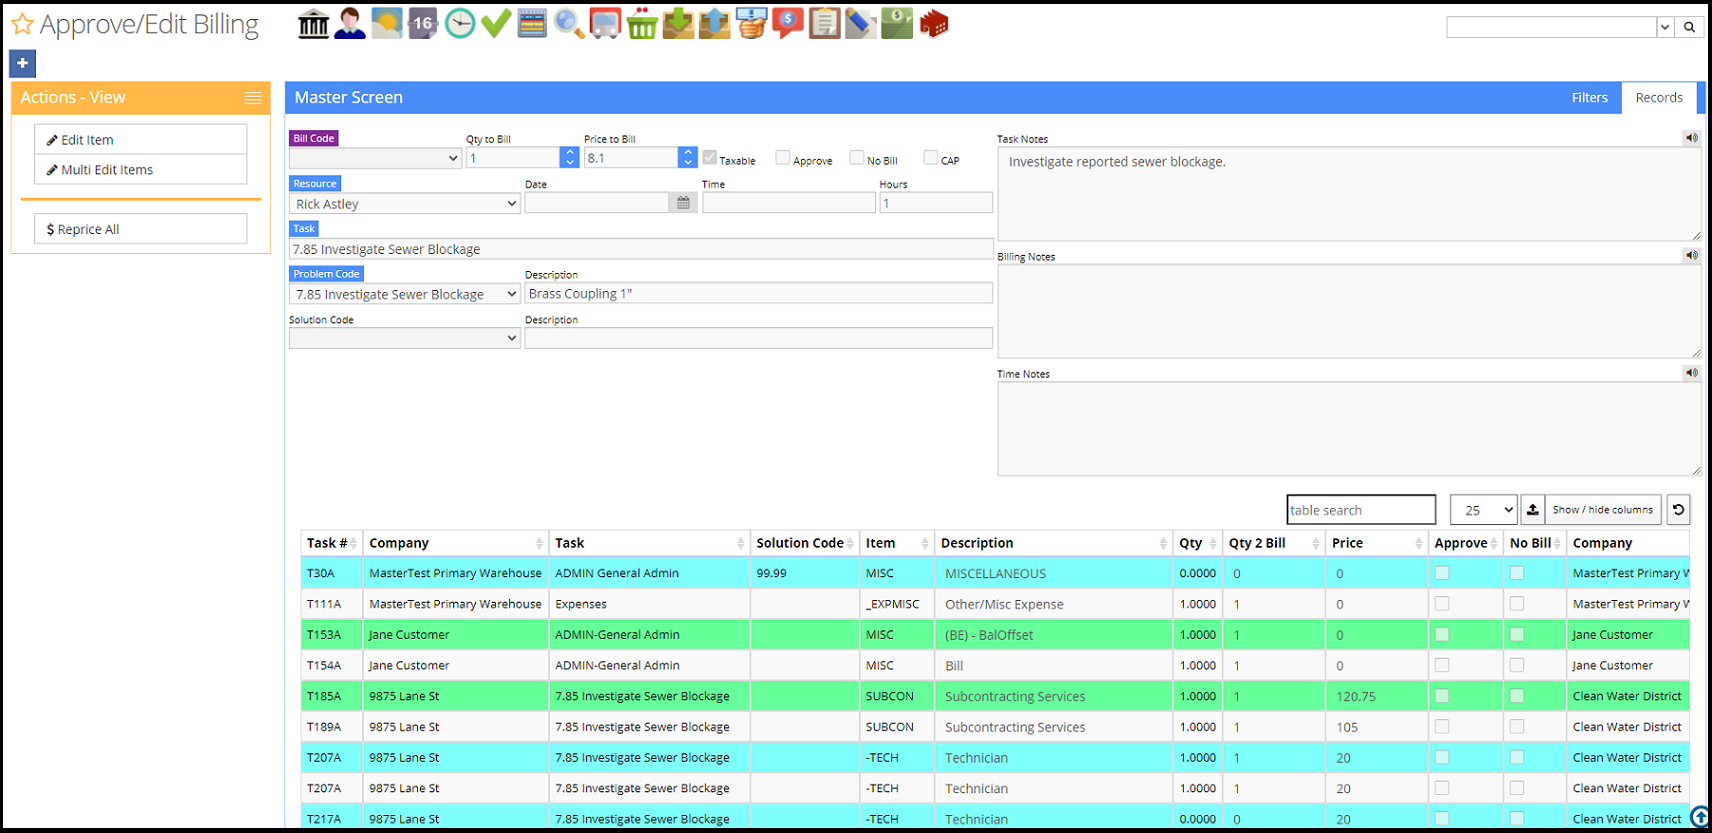Open the Resource dropdown showing Rick Astley
This screenshot has height=833, width=1712.
click(x=405, y=204)
